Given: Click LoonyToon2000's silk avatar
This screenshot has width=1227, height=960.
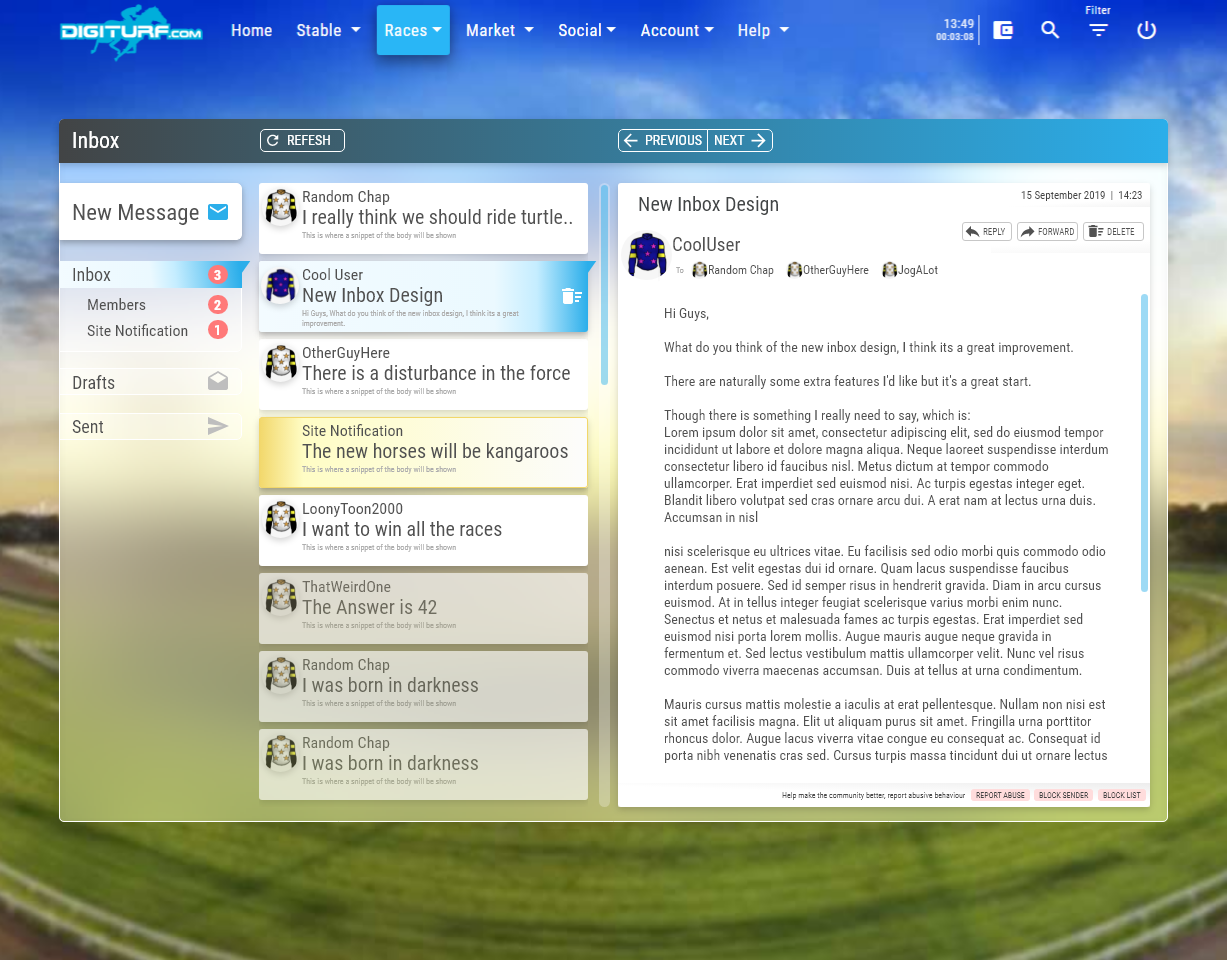Looking at the screenshot, I should (281, 521).
